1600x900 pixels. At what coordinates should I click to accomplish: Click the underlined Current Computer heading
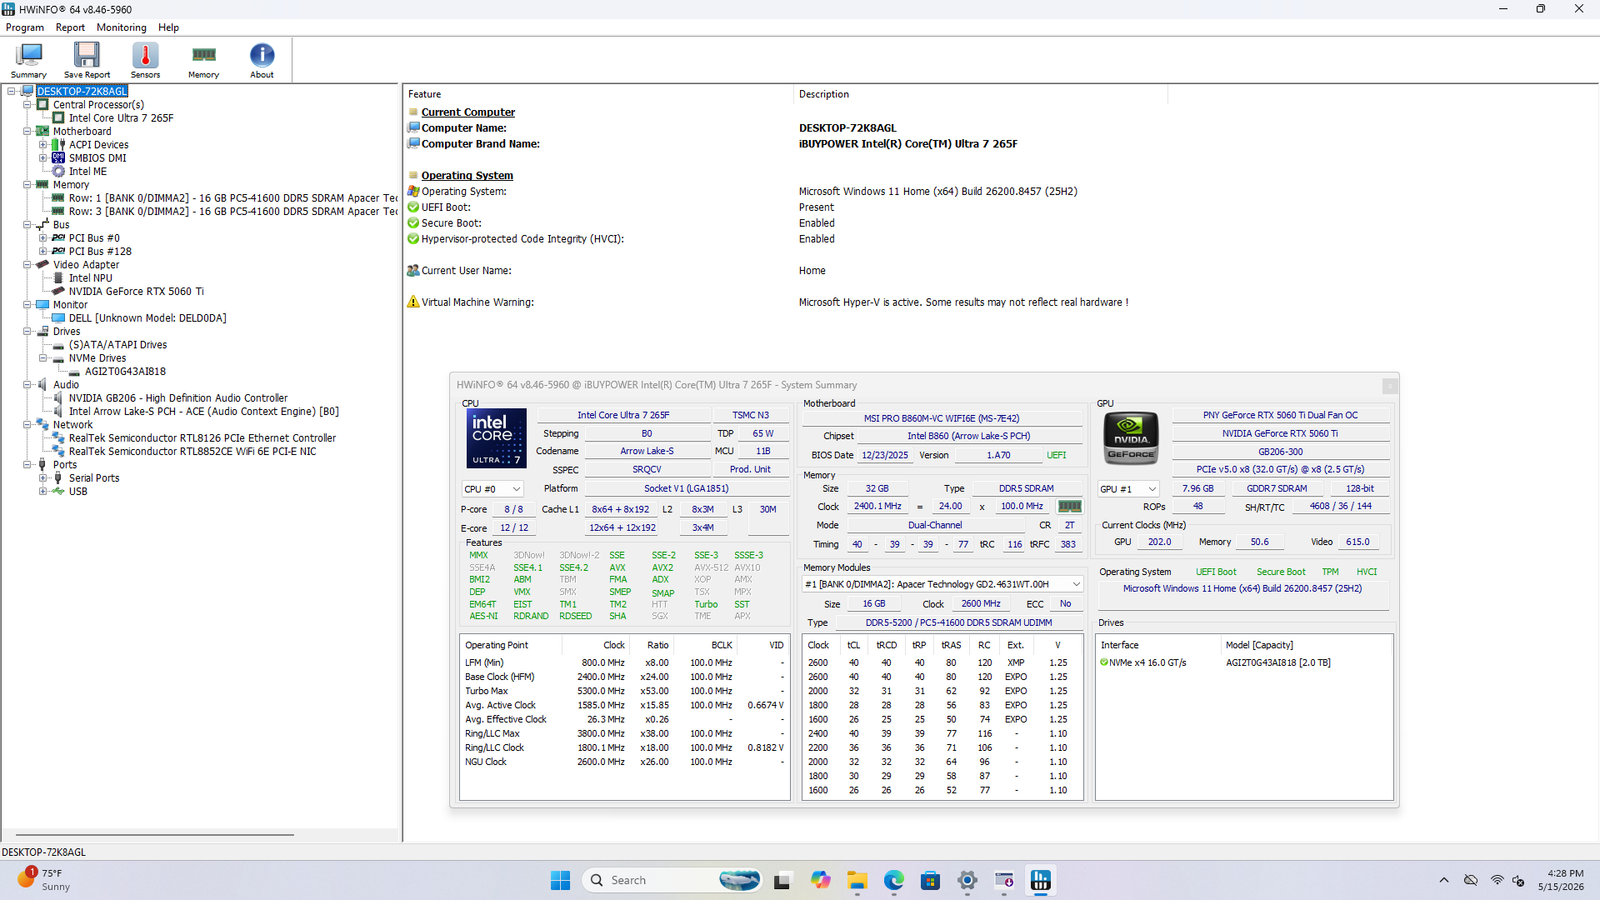[468, 112]
